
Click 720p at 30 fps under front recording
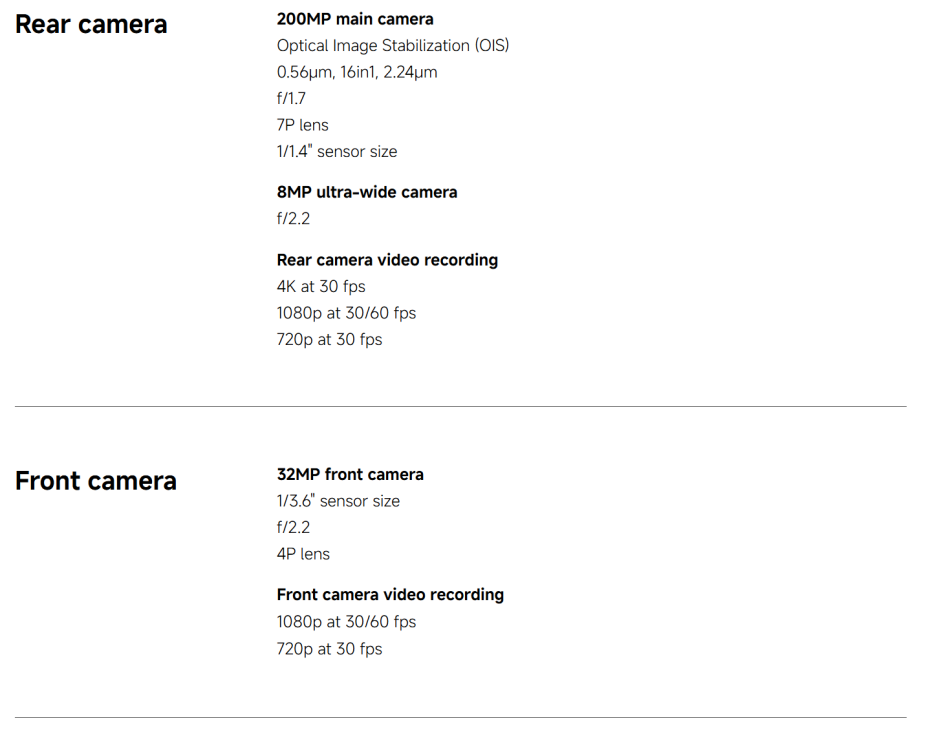coord(329,649)
